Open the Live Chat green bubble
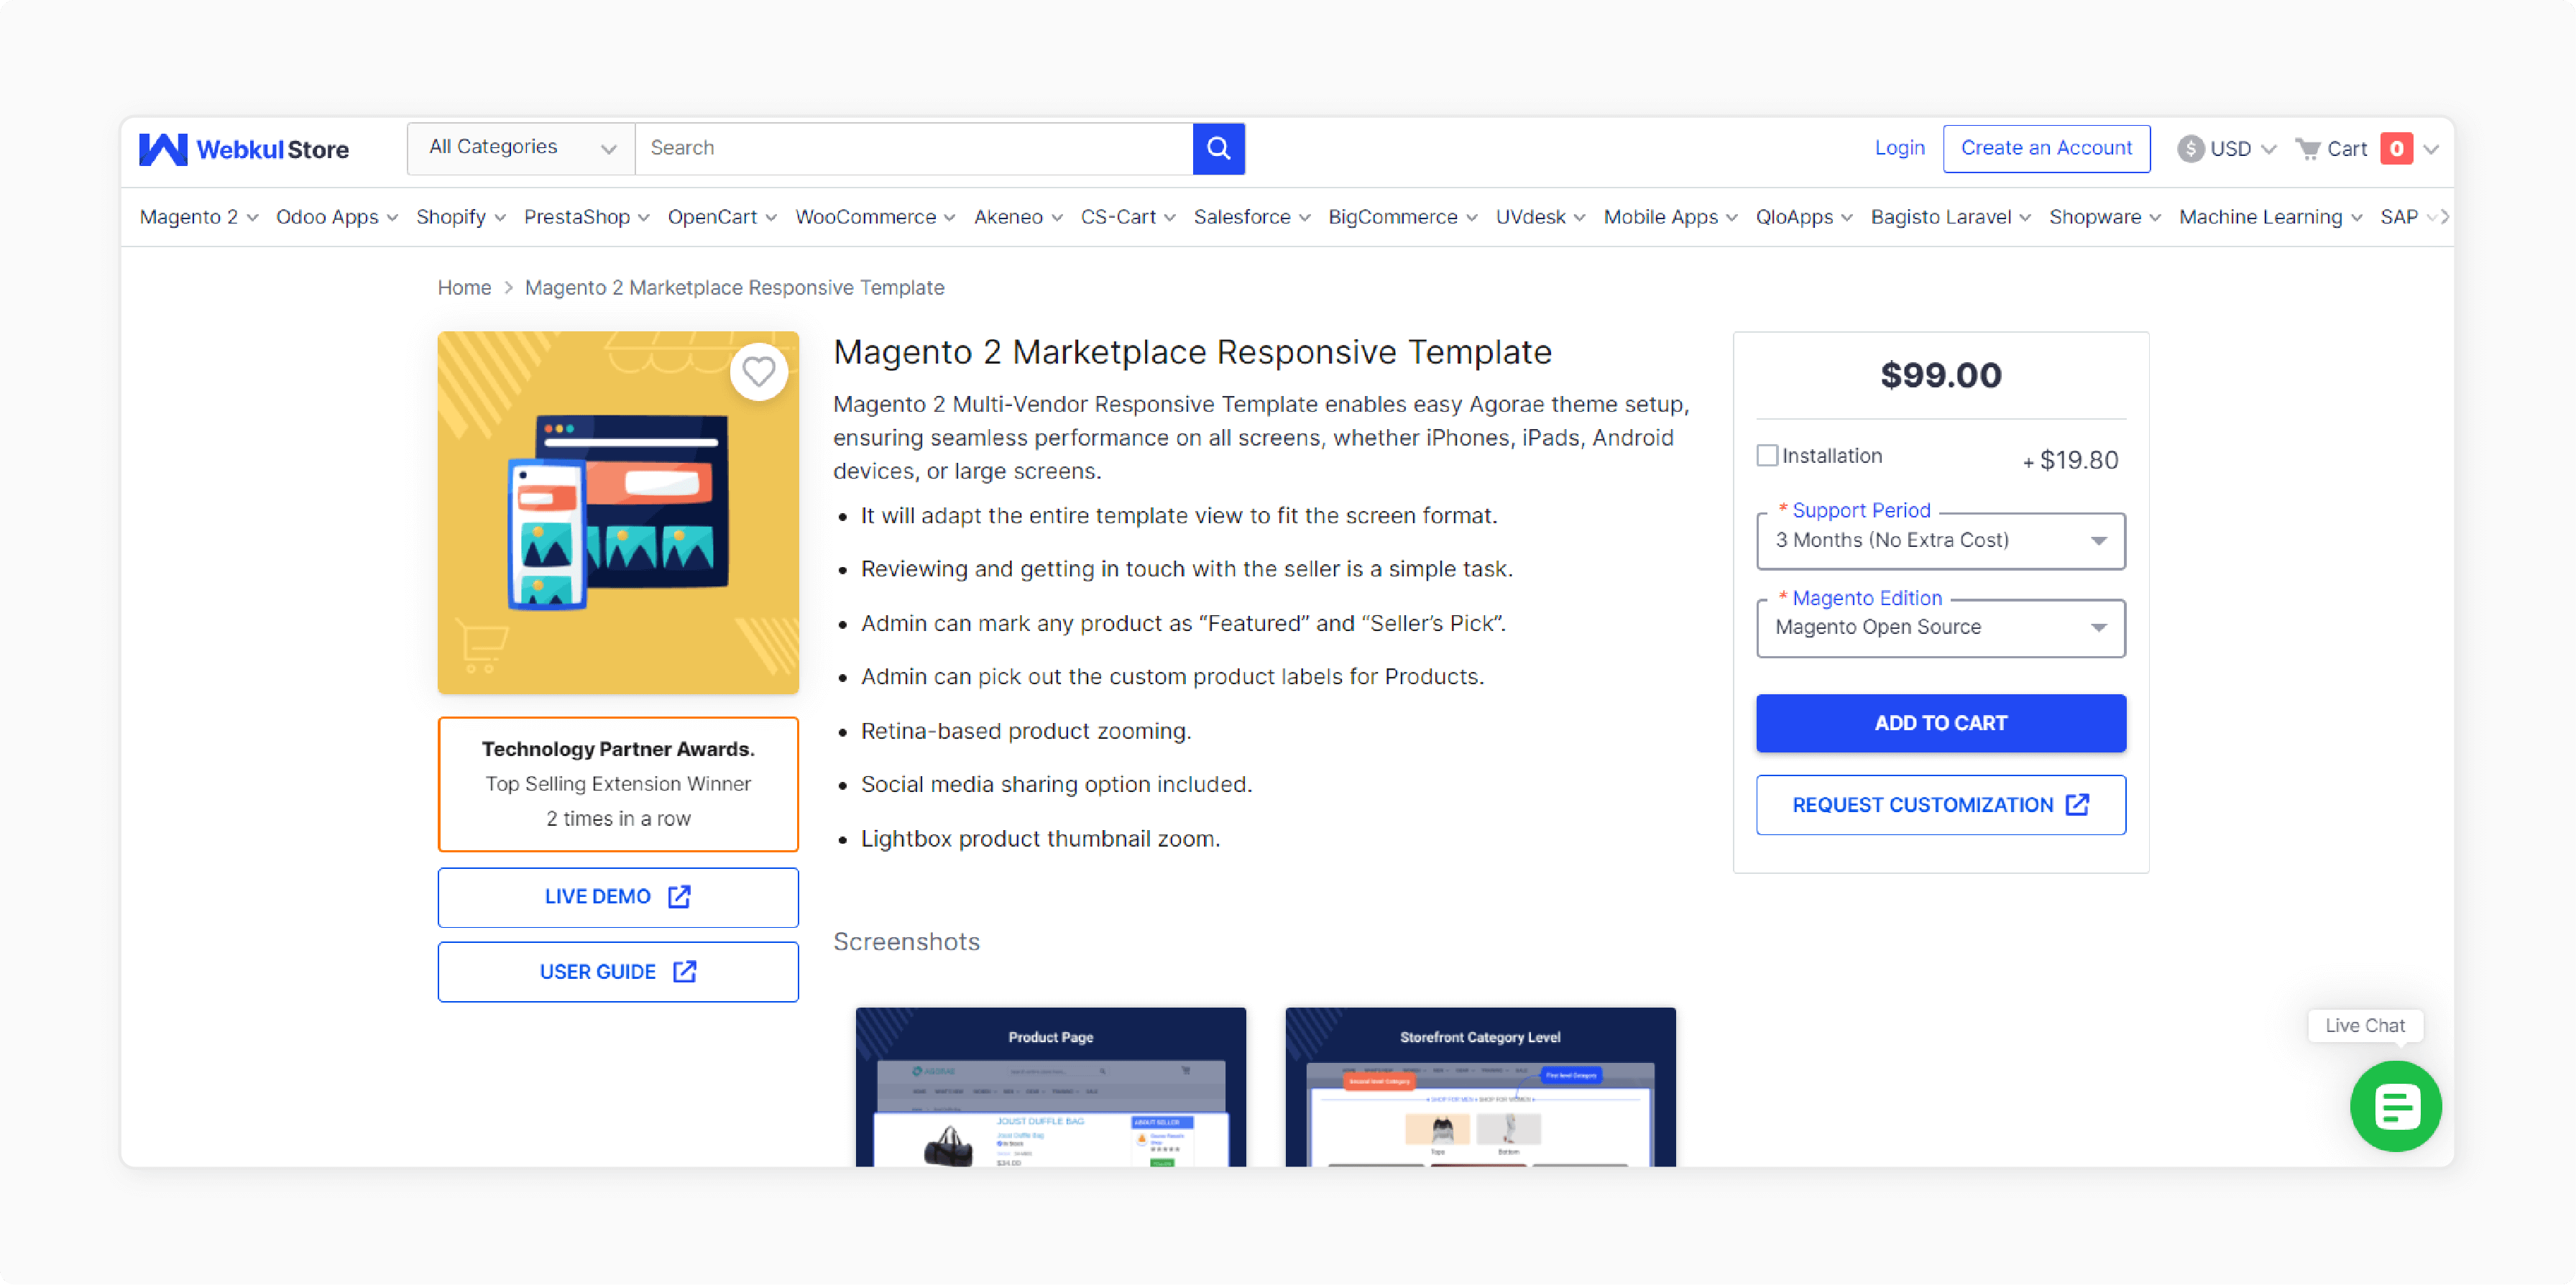This screenshot has width=2576, height=1285. pyautogui.click(x=2395, y=1107)
